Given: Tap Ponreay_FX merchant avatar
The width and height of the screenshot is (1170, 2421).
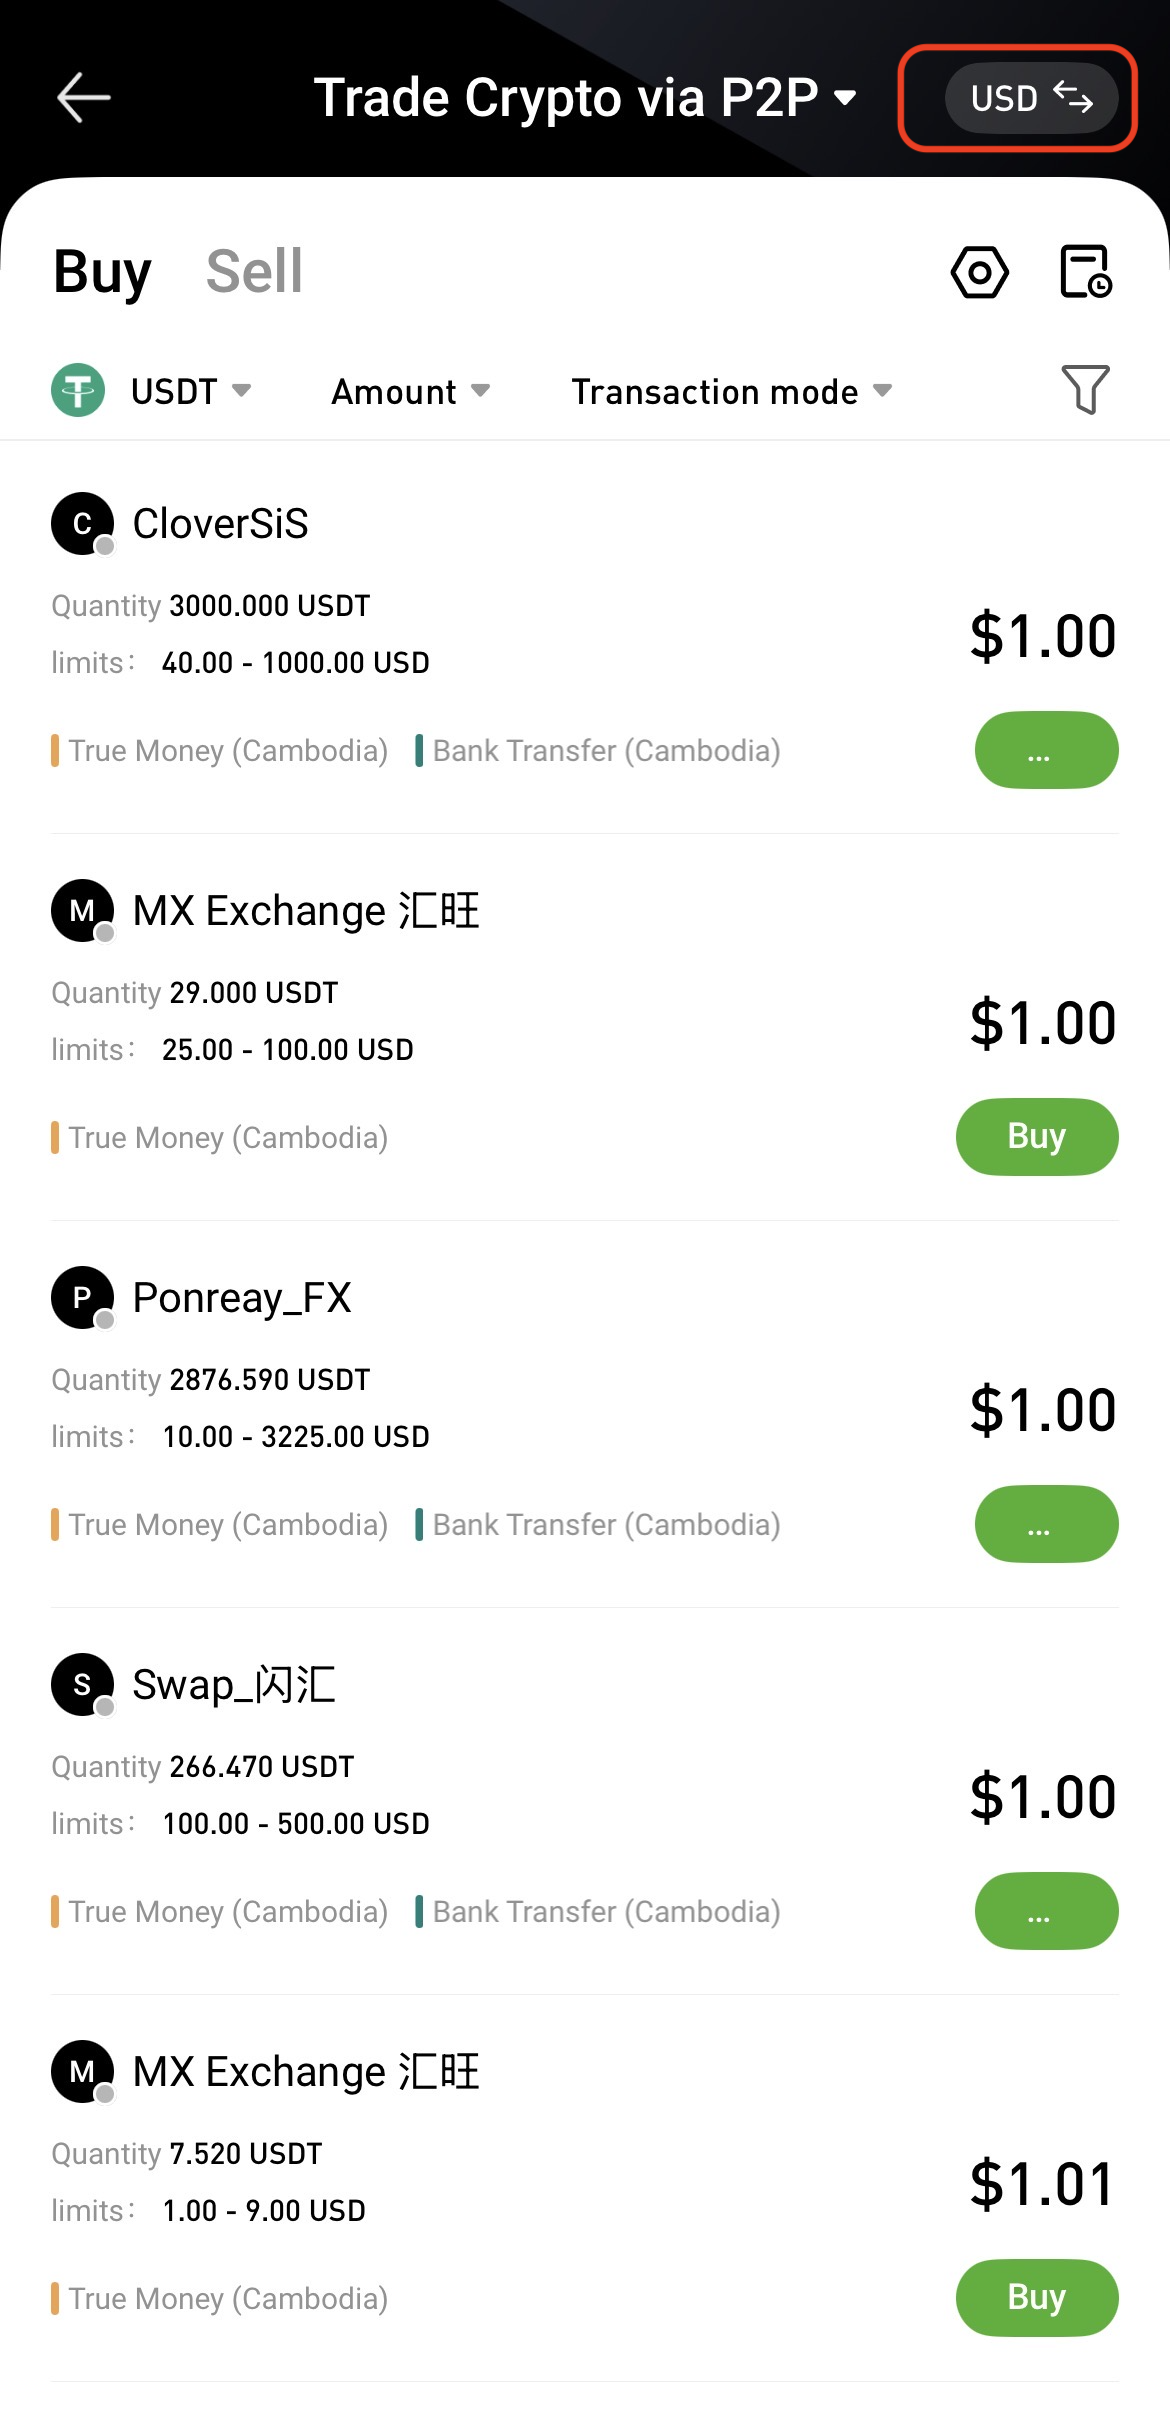Looking at the screenshot, I should 82,1297.
